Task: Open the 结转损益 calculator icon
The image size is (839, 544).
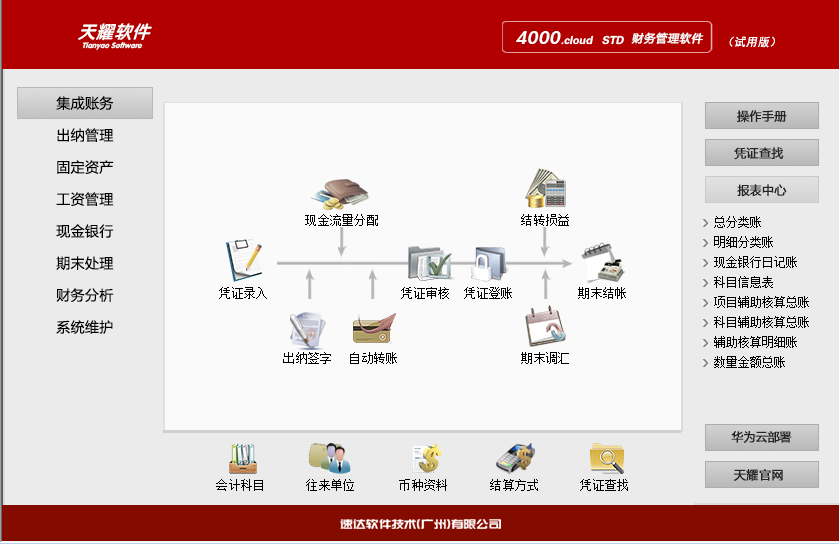Action: 545,189
